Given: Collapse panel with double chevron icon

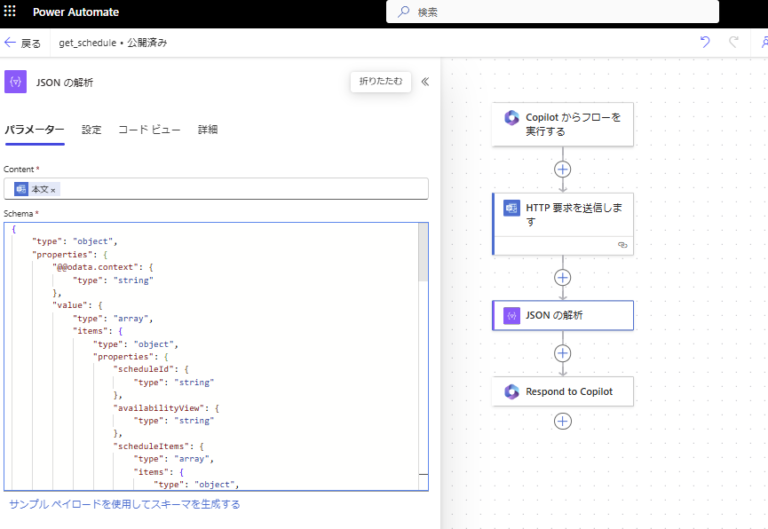Looking at the screenshot, I should [425, 82].
